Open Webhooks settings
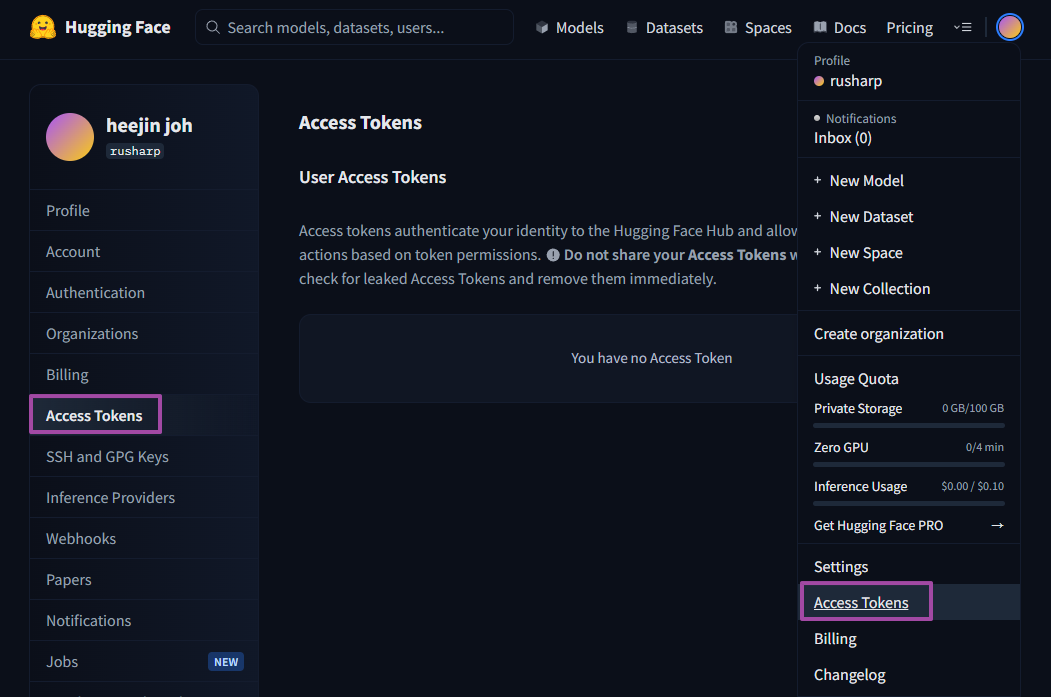The width and height of the screenshot is (1051, 697). (x=144, y=538)
